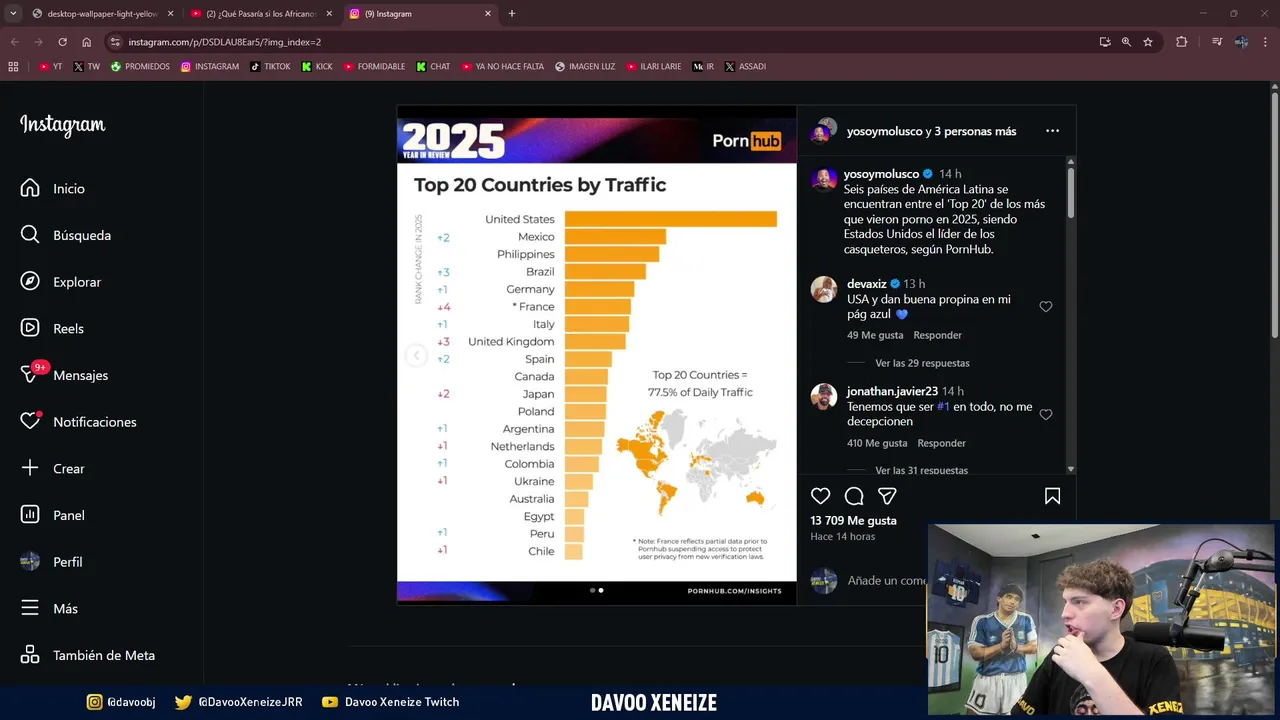
Task: Open Mensajes with 9+ badge
Action: click(x=64, y=375)
